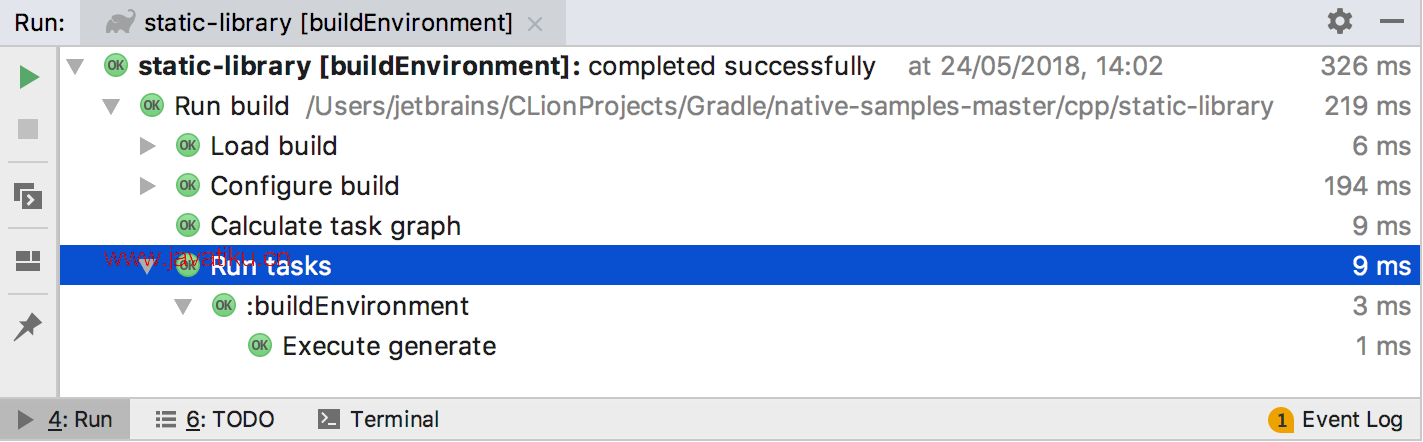Switch to the 6: TODO tool tab

click(x=215, y=420)
